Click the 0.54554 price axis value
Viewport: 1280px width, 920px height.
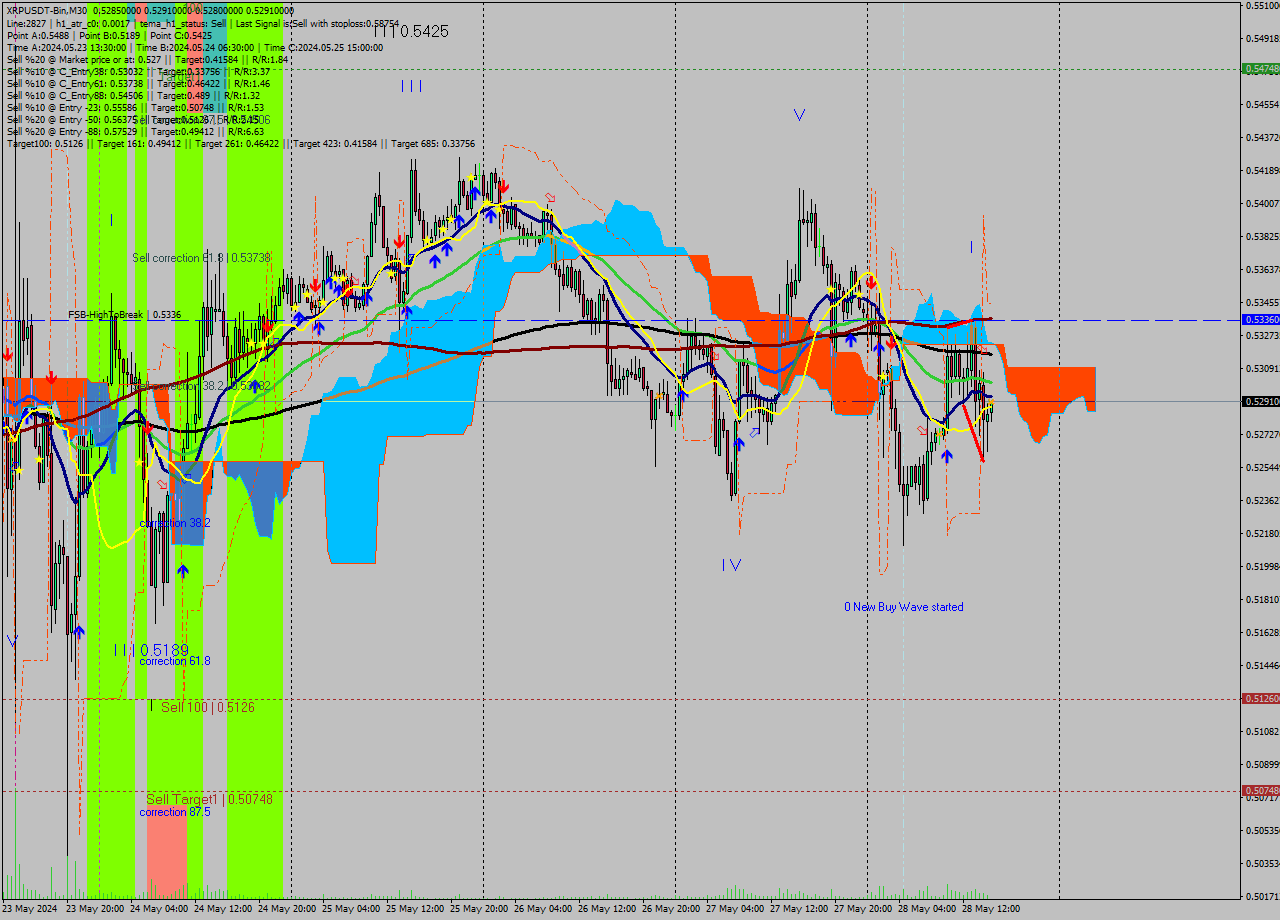tap(1263, 104)
